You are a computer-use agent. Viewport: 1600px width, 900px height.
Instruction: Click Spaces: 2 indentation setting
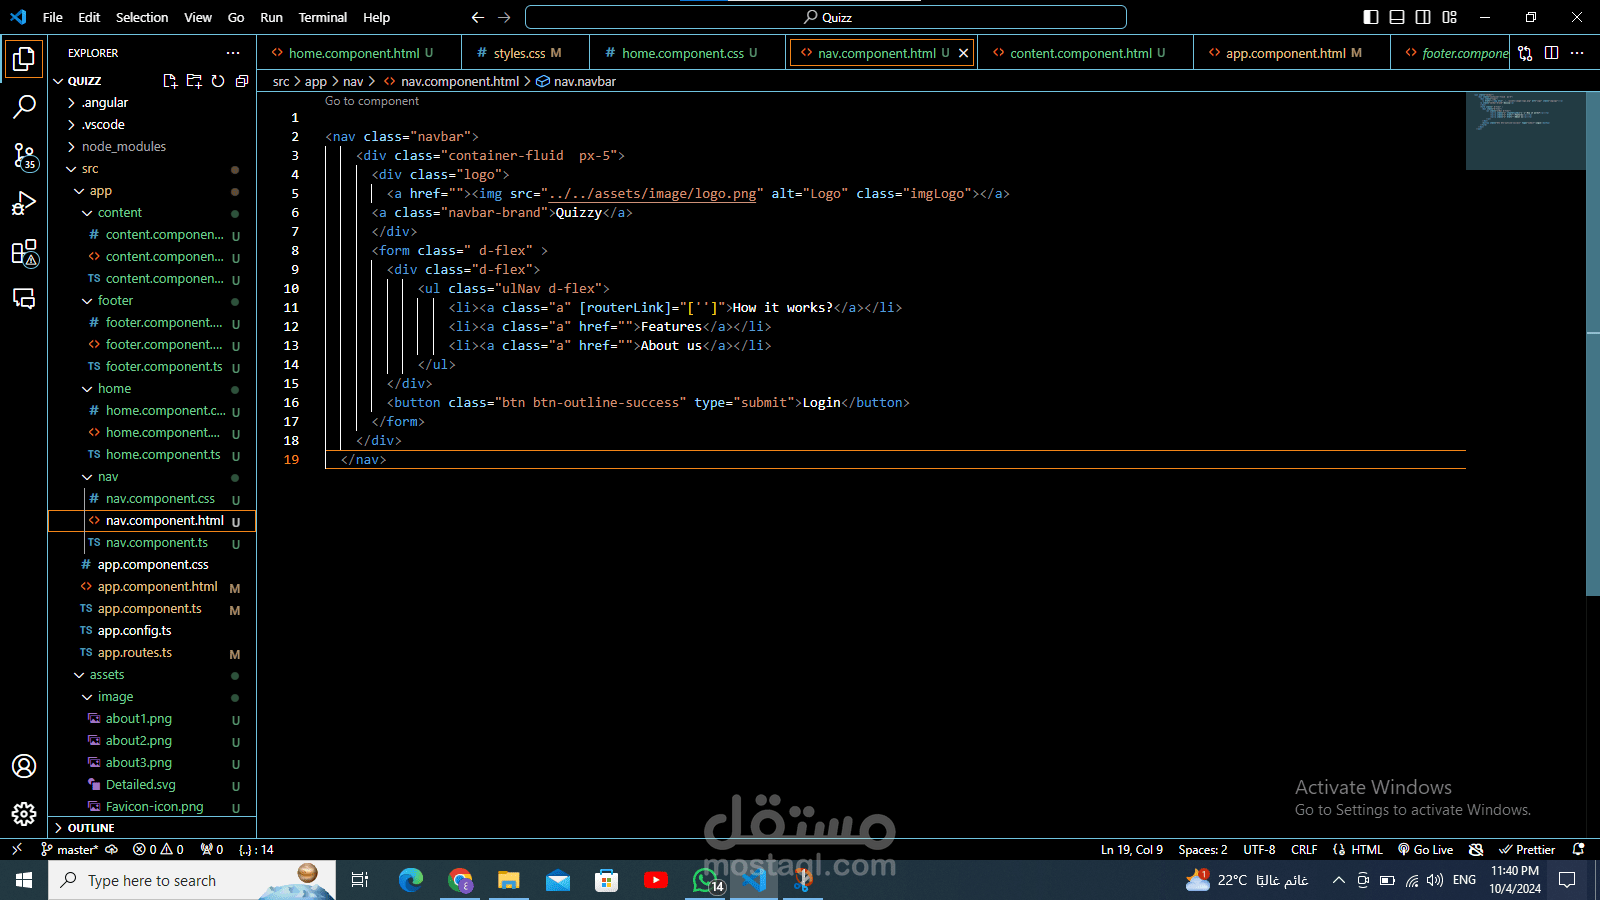point(1203,849)
